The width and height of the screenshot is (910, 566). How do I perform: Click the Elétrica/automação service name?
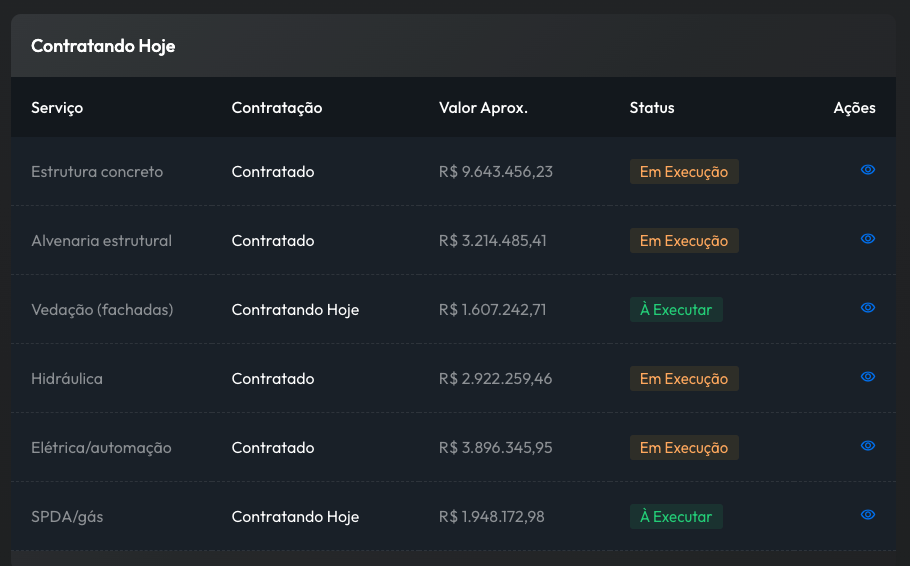tap(101, 448)
